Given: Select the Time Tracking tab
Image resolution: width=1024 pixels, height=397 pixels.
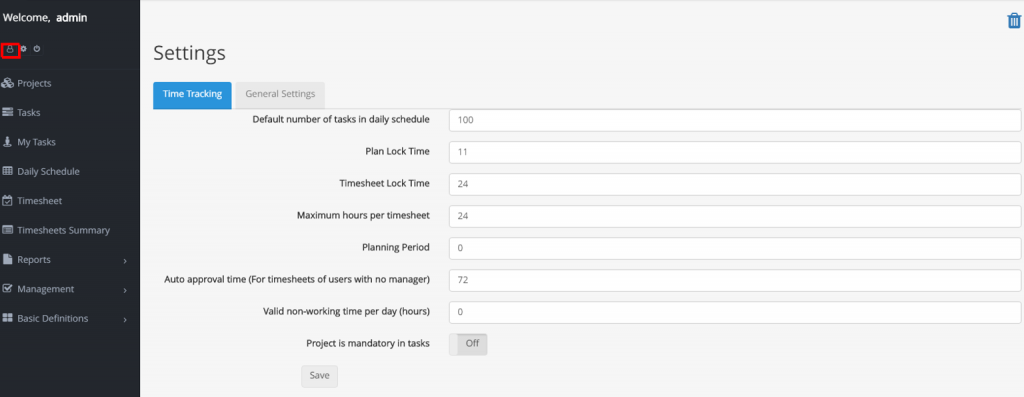Looking at the screenshot, I should tap(192, 95).
